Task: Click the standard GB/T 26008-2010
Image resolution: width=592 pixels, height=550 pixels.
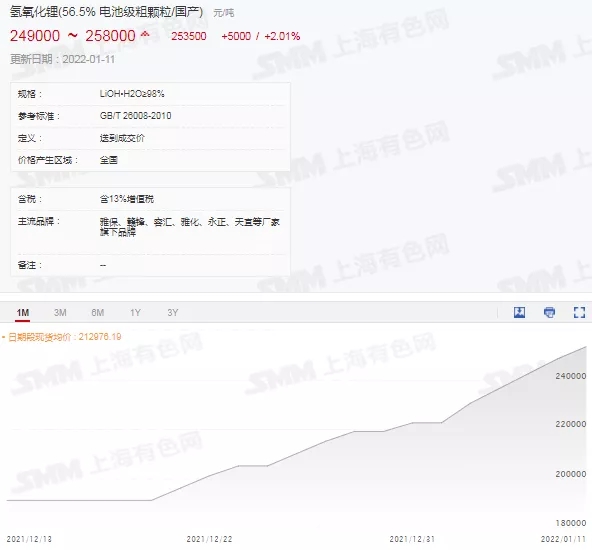Action: pos(135,116)
